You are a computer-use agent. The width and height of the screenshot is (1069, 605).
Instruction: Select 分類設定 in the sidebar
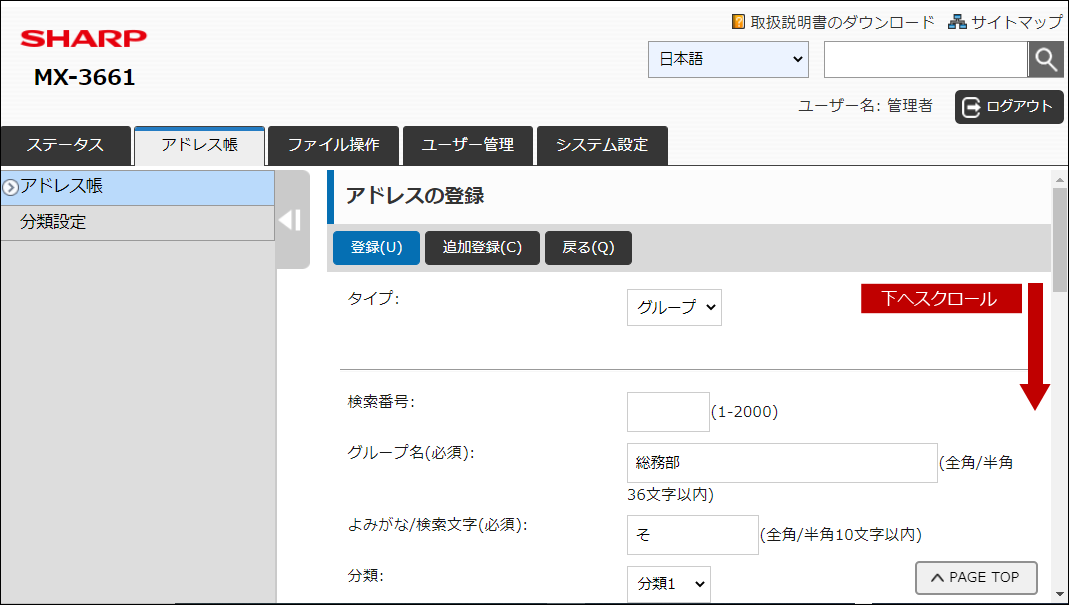(x=138, y=222)
